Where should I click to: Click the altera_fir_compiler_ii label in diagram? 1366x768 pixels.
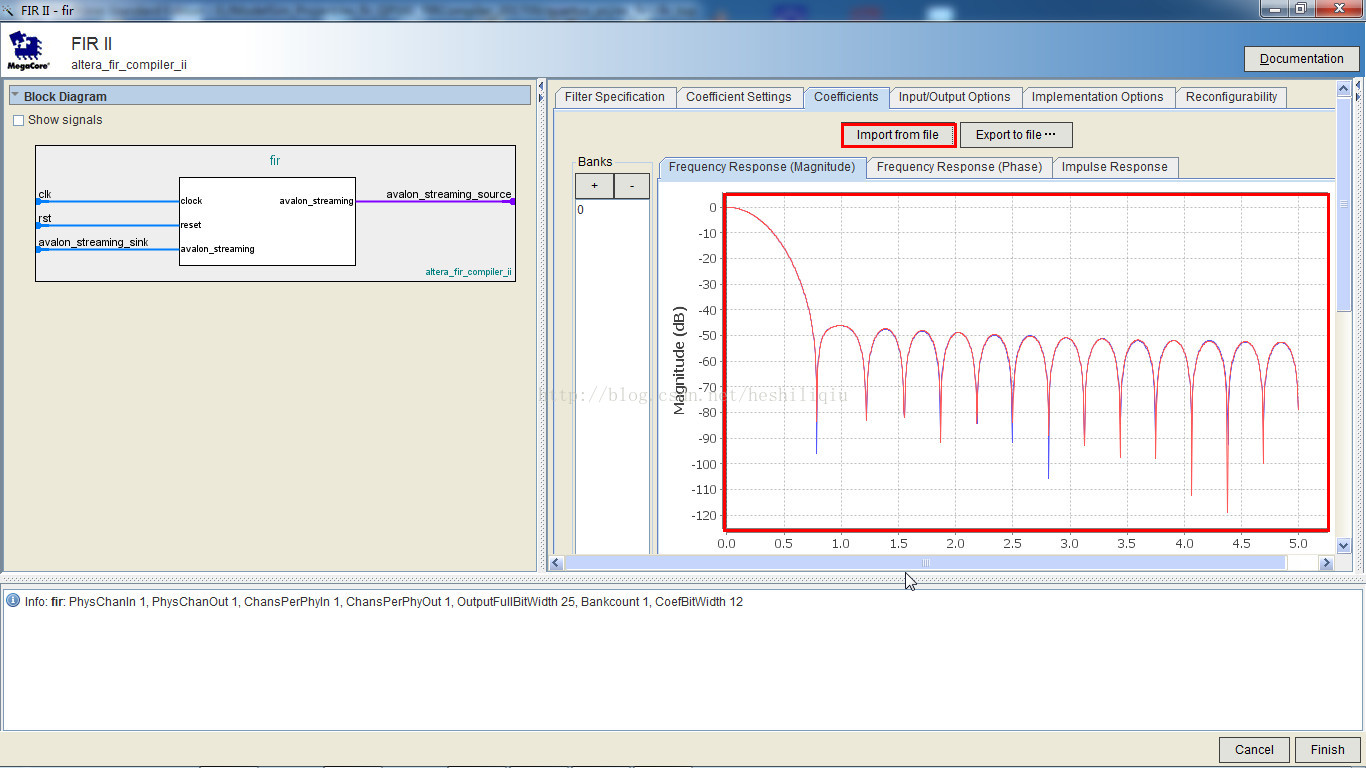468,272
